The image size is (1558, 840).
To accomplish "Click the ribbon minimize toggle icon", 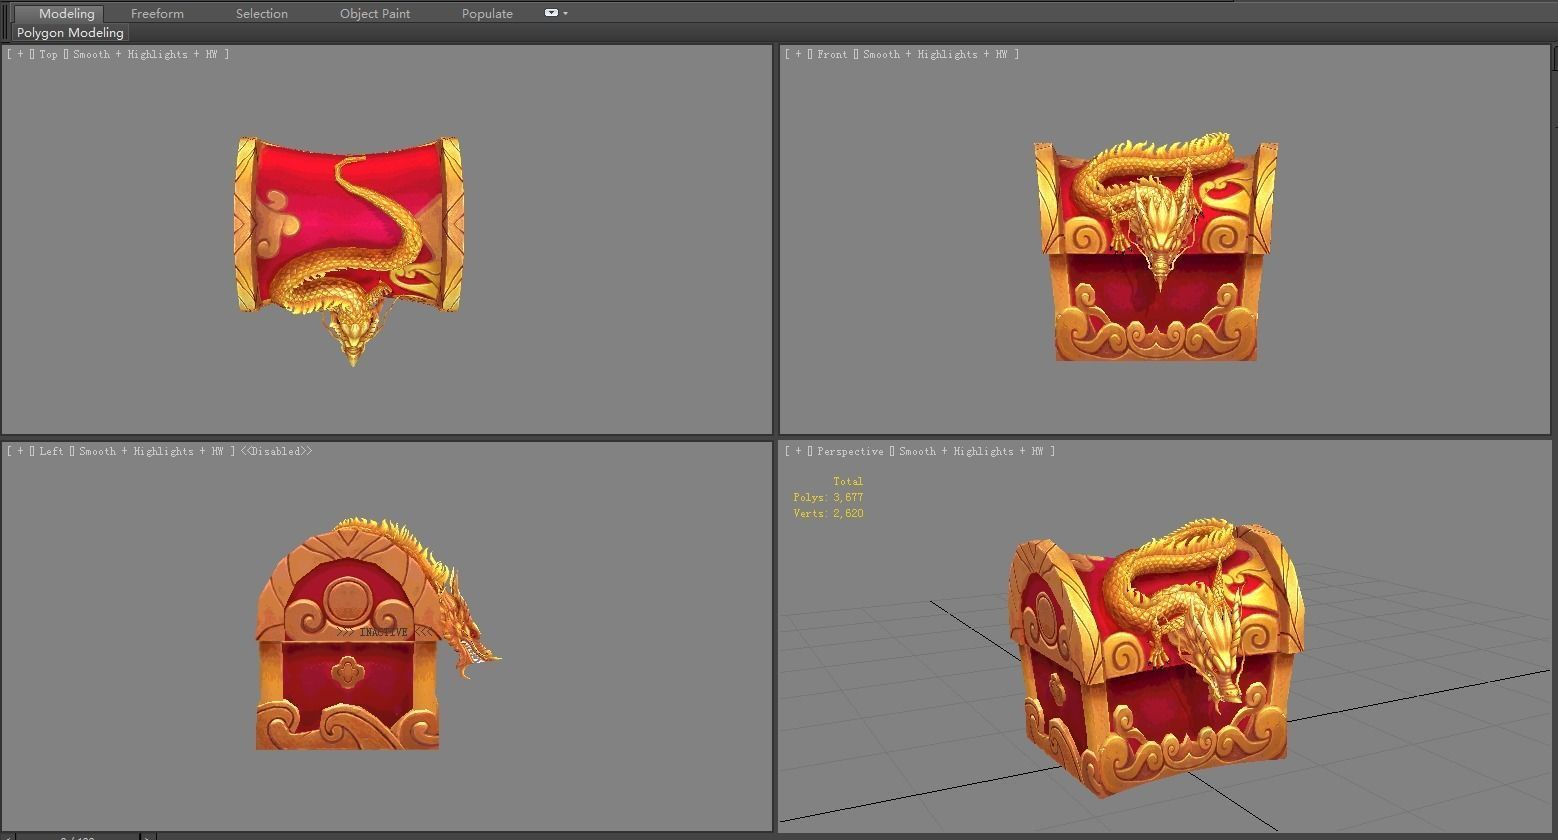I will point(551,13).
